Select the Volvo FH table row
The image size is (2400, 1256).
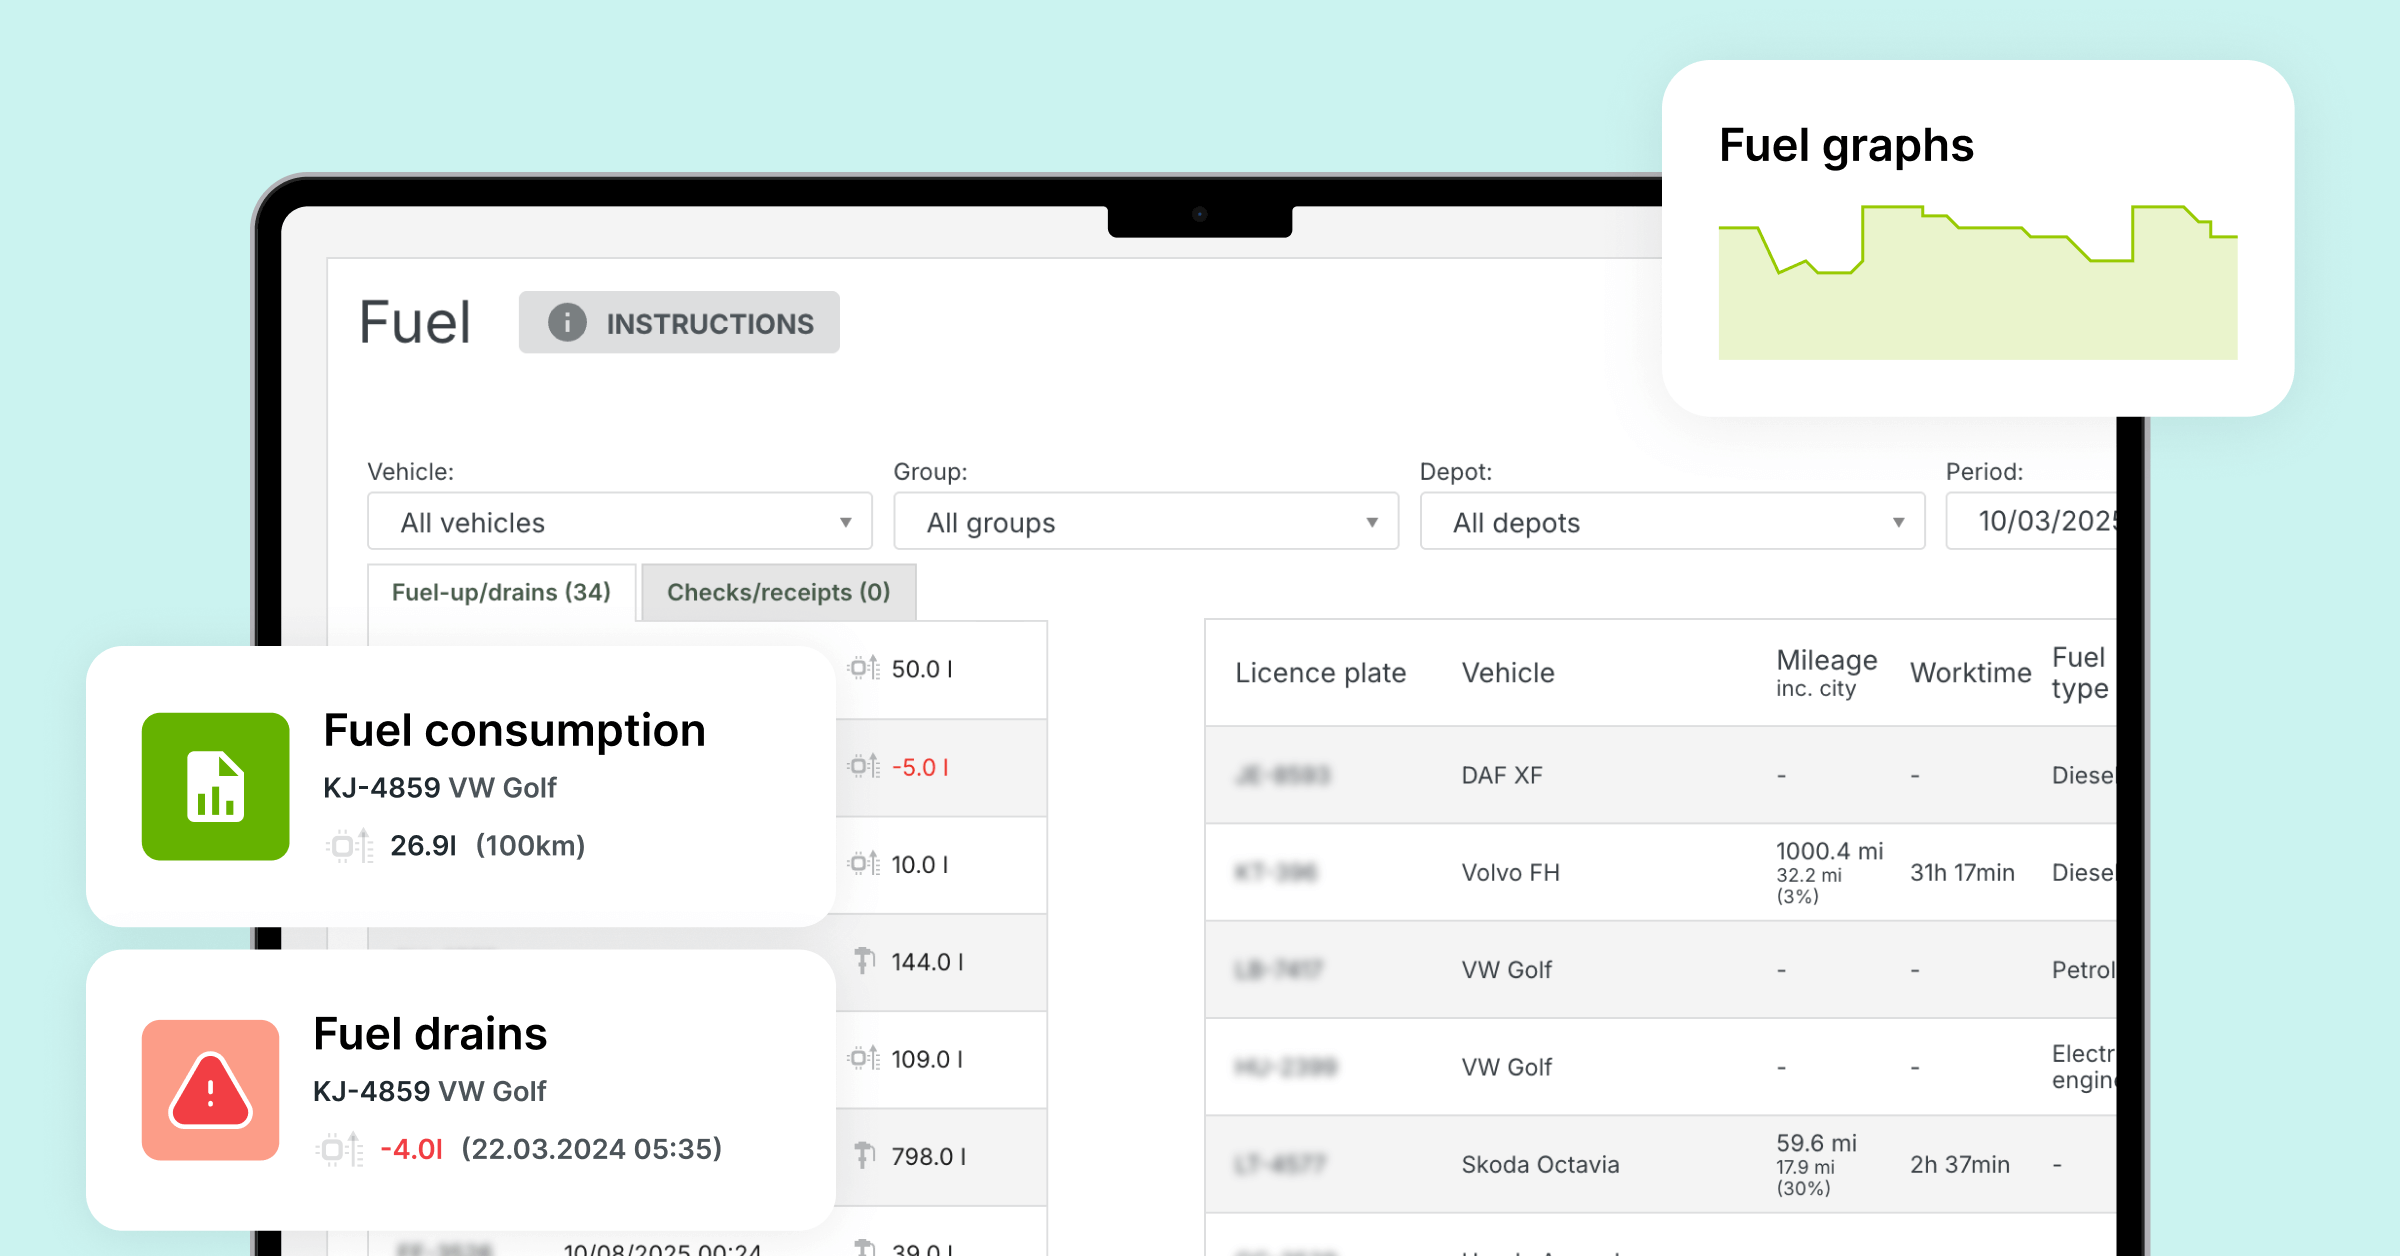tap(1510, 873)
